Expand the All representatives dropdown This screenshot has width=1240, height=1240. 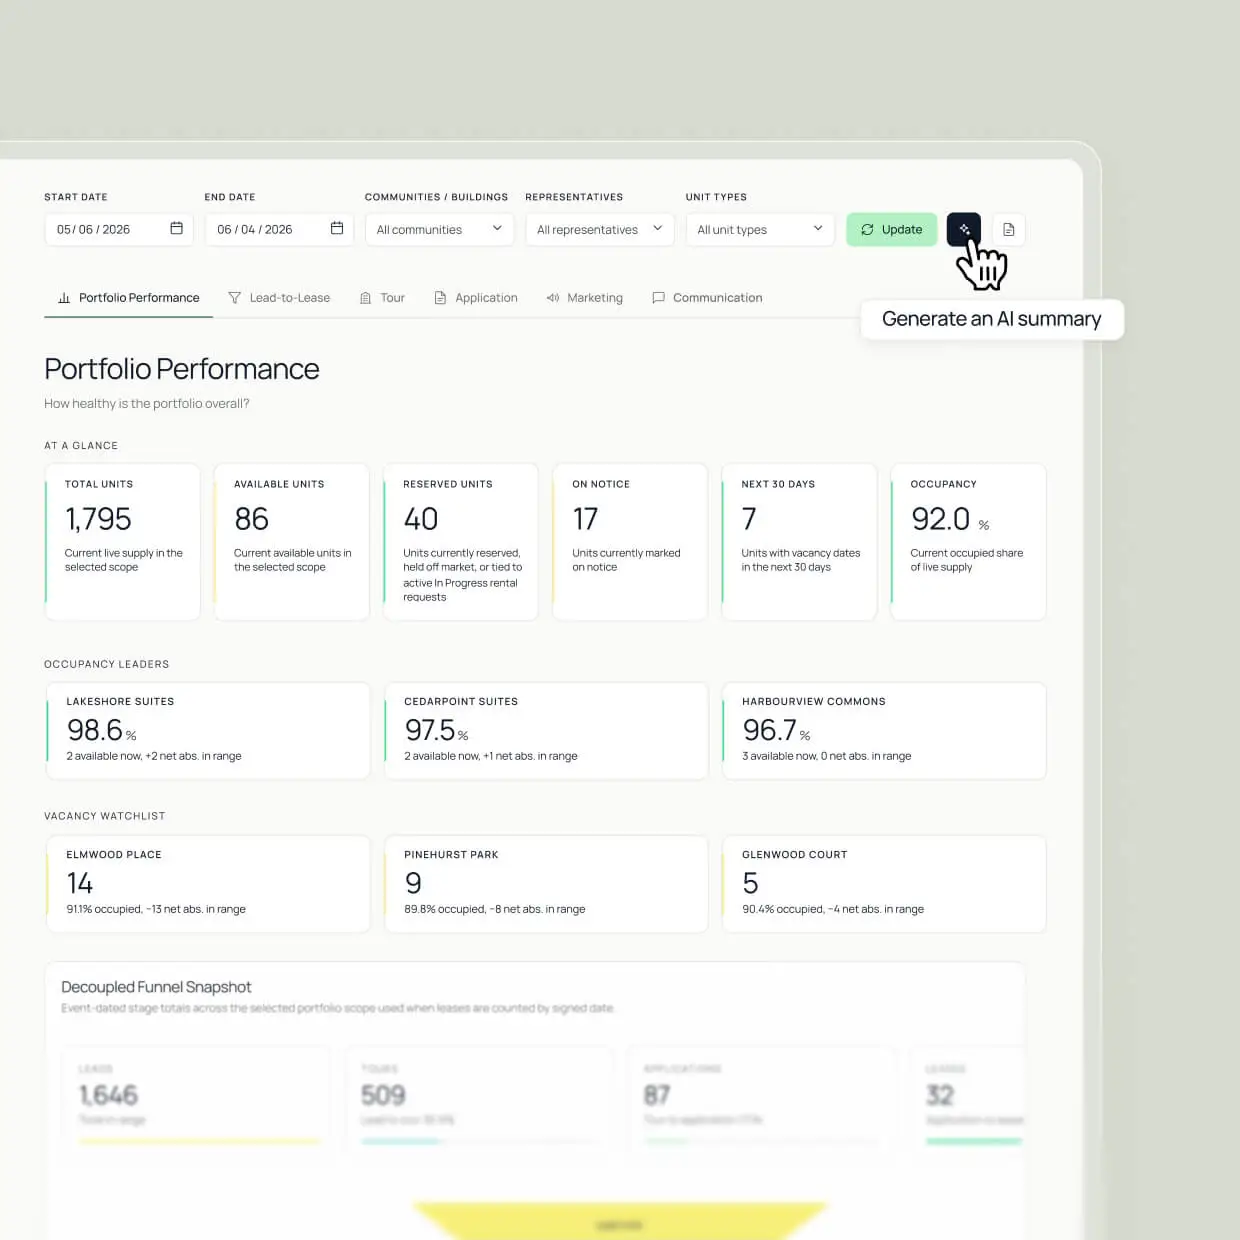[x=599, y=229]
